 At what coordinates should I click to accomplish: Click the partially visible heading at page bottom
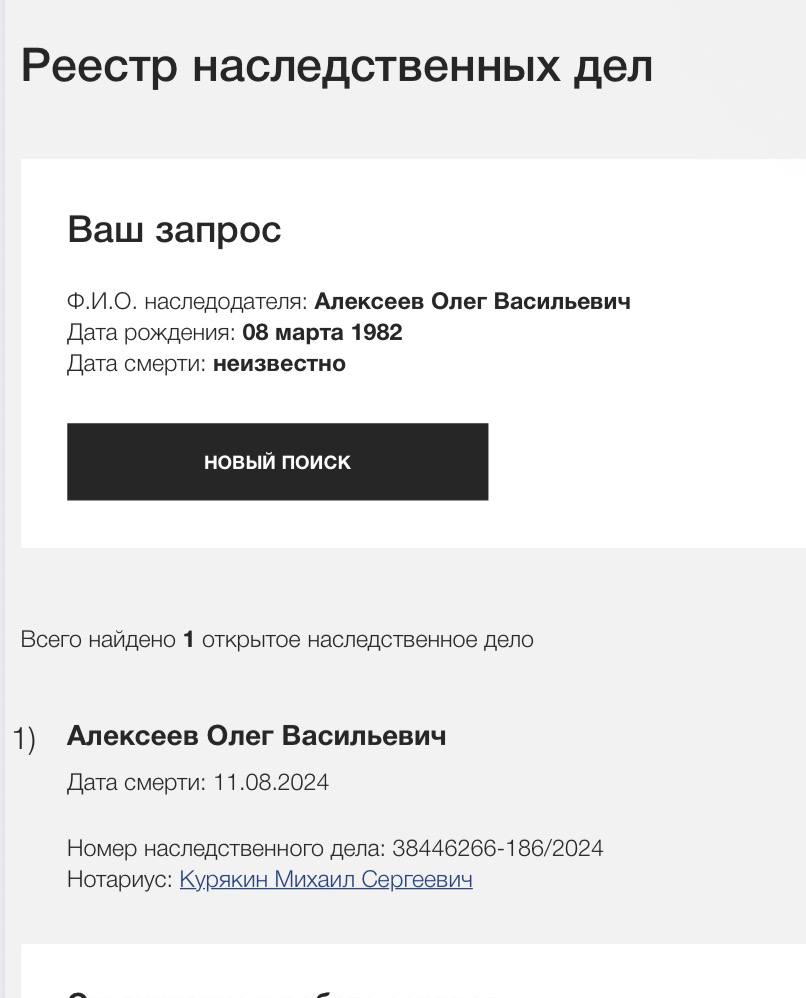point(280,993)
